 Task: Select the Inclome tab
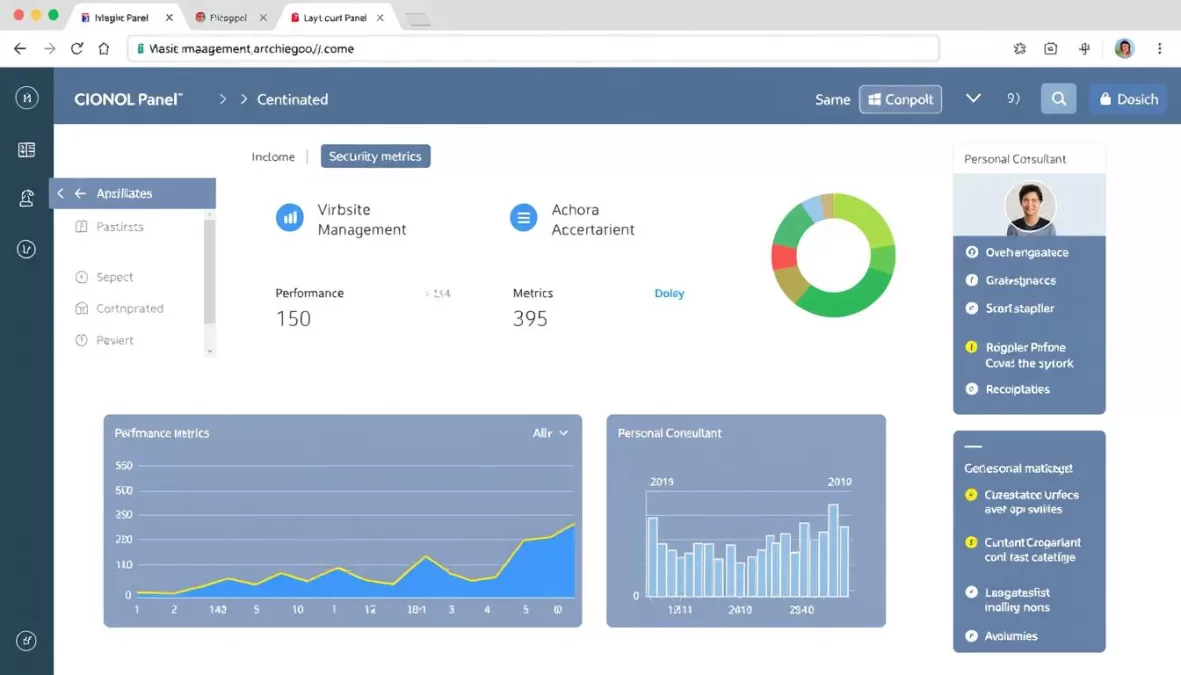click(x=275, y=156)
